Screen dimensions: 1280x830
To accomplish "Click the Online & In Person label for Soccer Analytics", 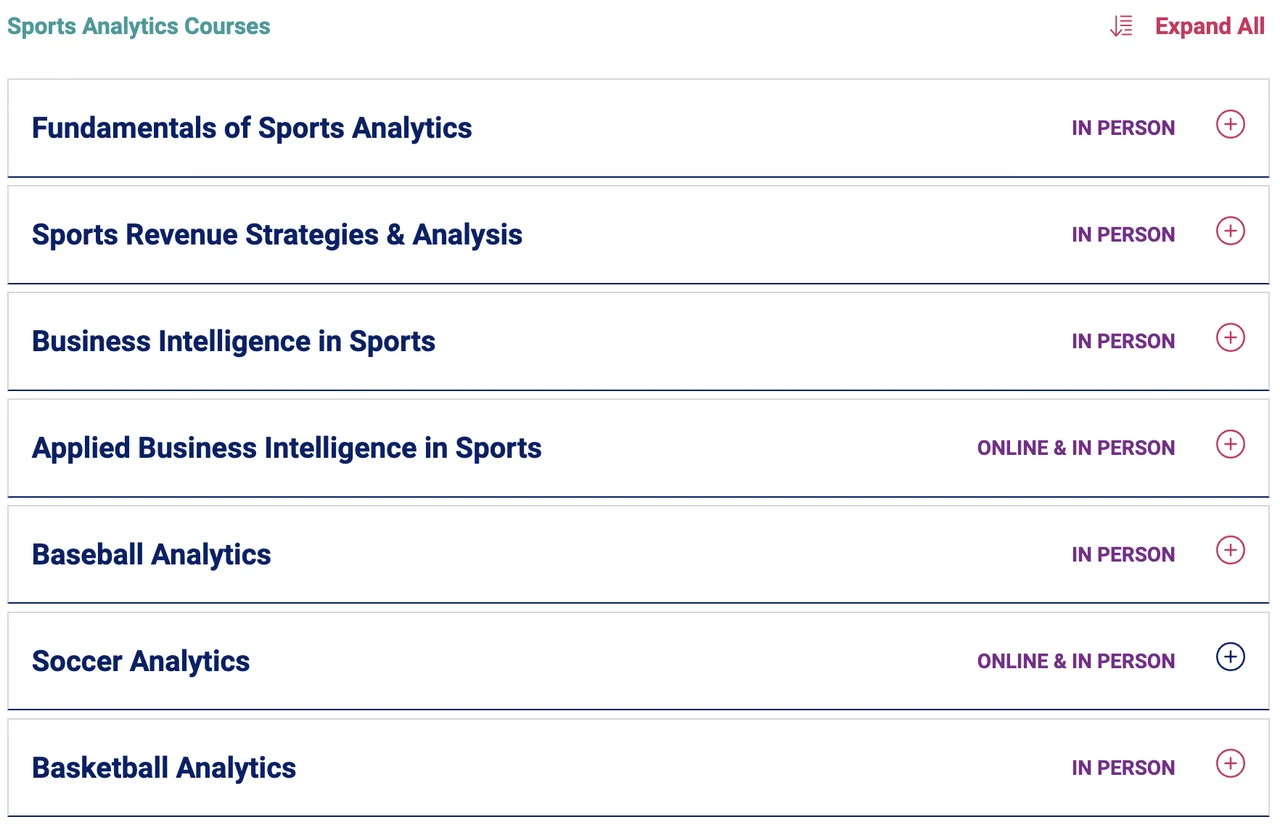I will pyautogui.click(x=1076, y=661).
